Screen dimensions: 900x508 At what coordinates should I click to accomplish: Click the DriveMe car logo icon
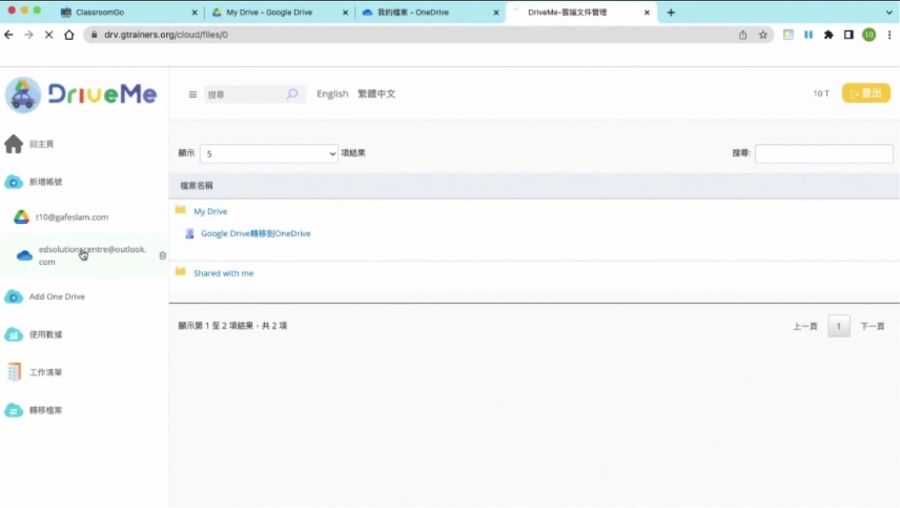23,95
